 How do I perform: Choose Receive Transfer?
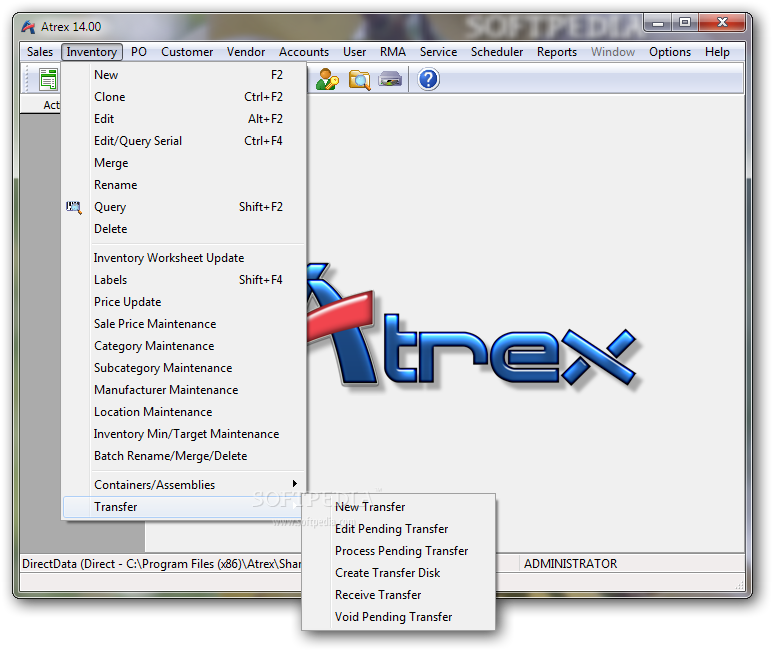point(398,595)
